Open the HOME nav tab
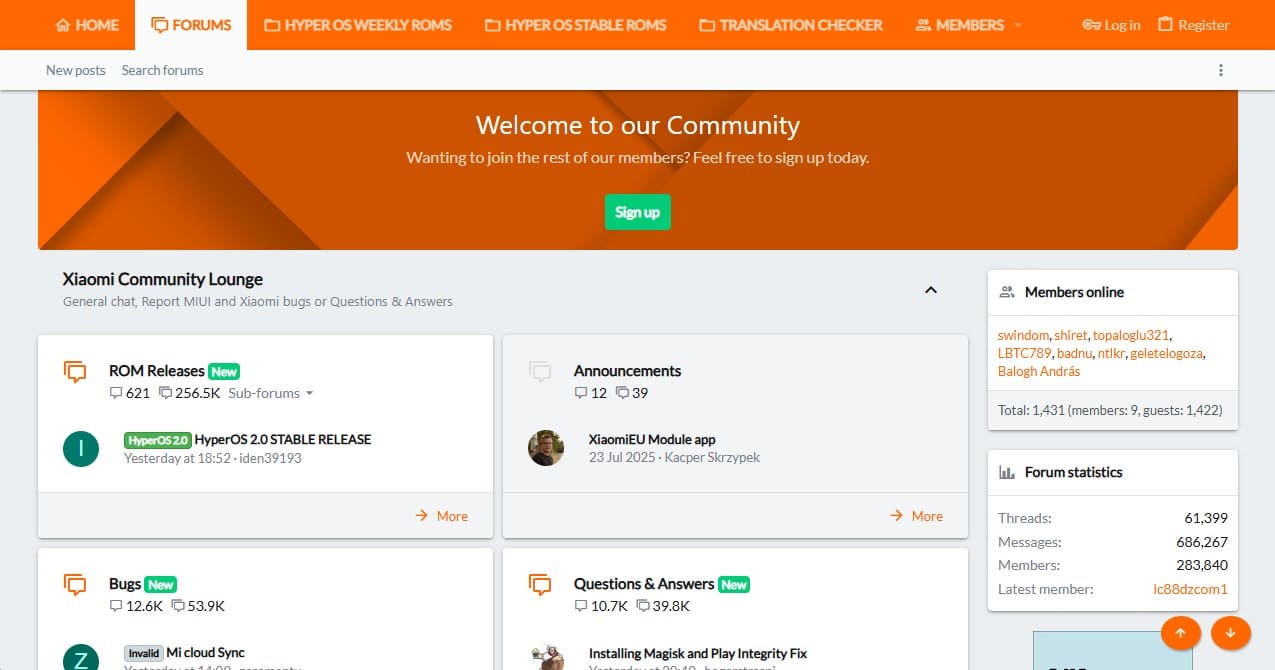 tap(87, 25)
